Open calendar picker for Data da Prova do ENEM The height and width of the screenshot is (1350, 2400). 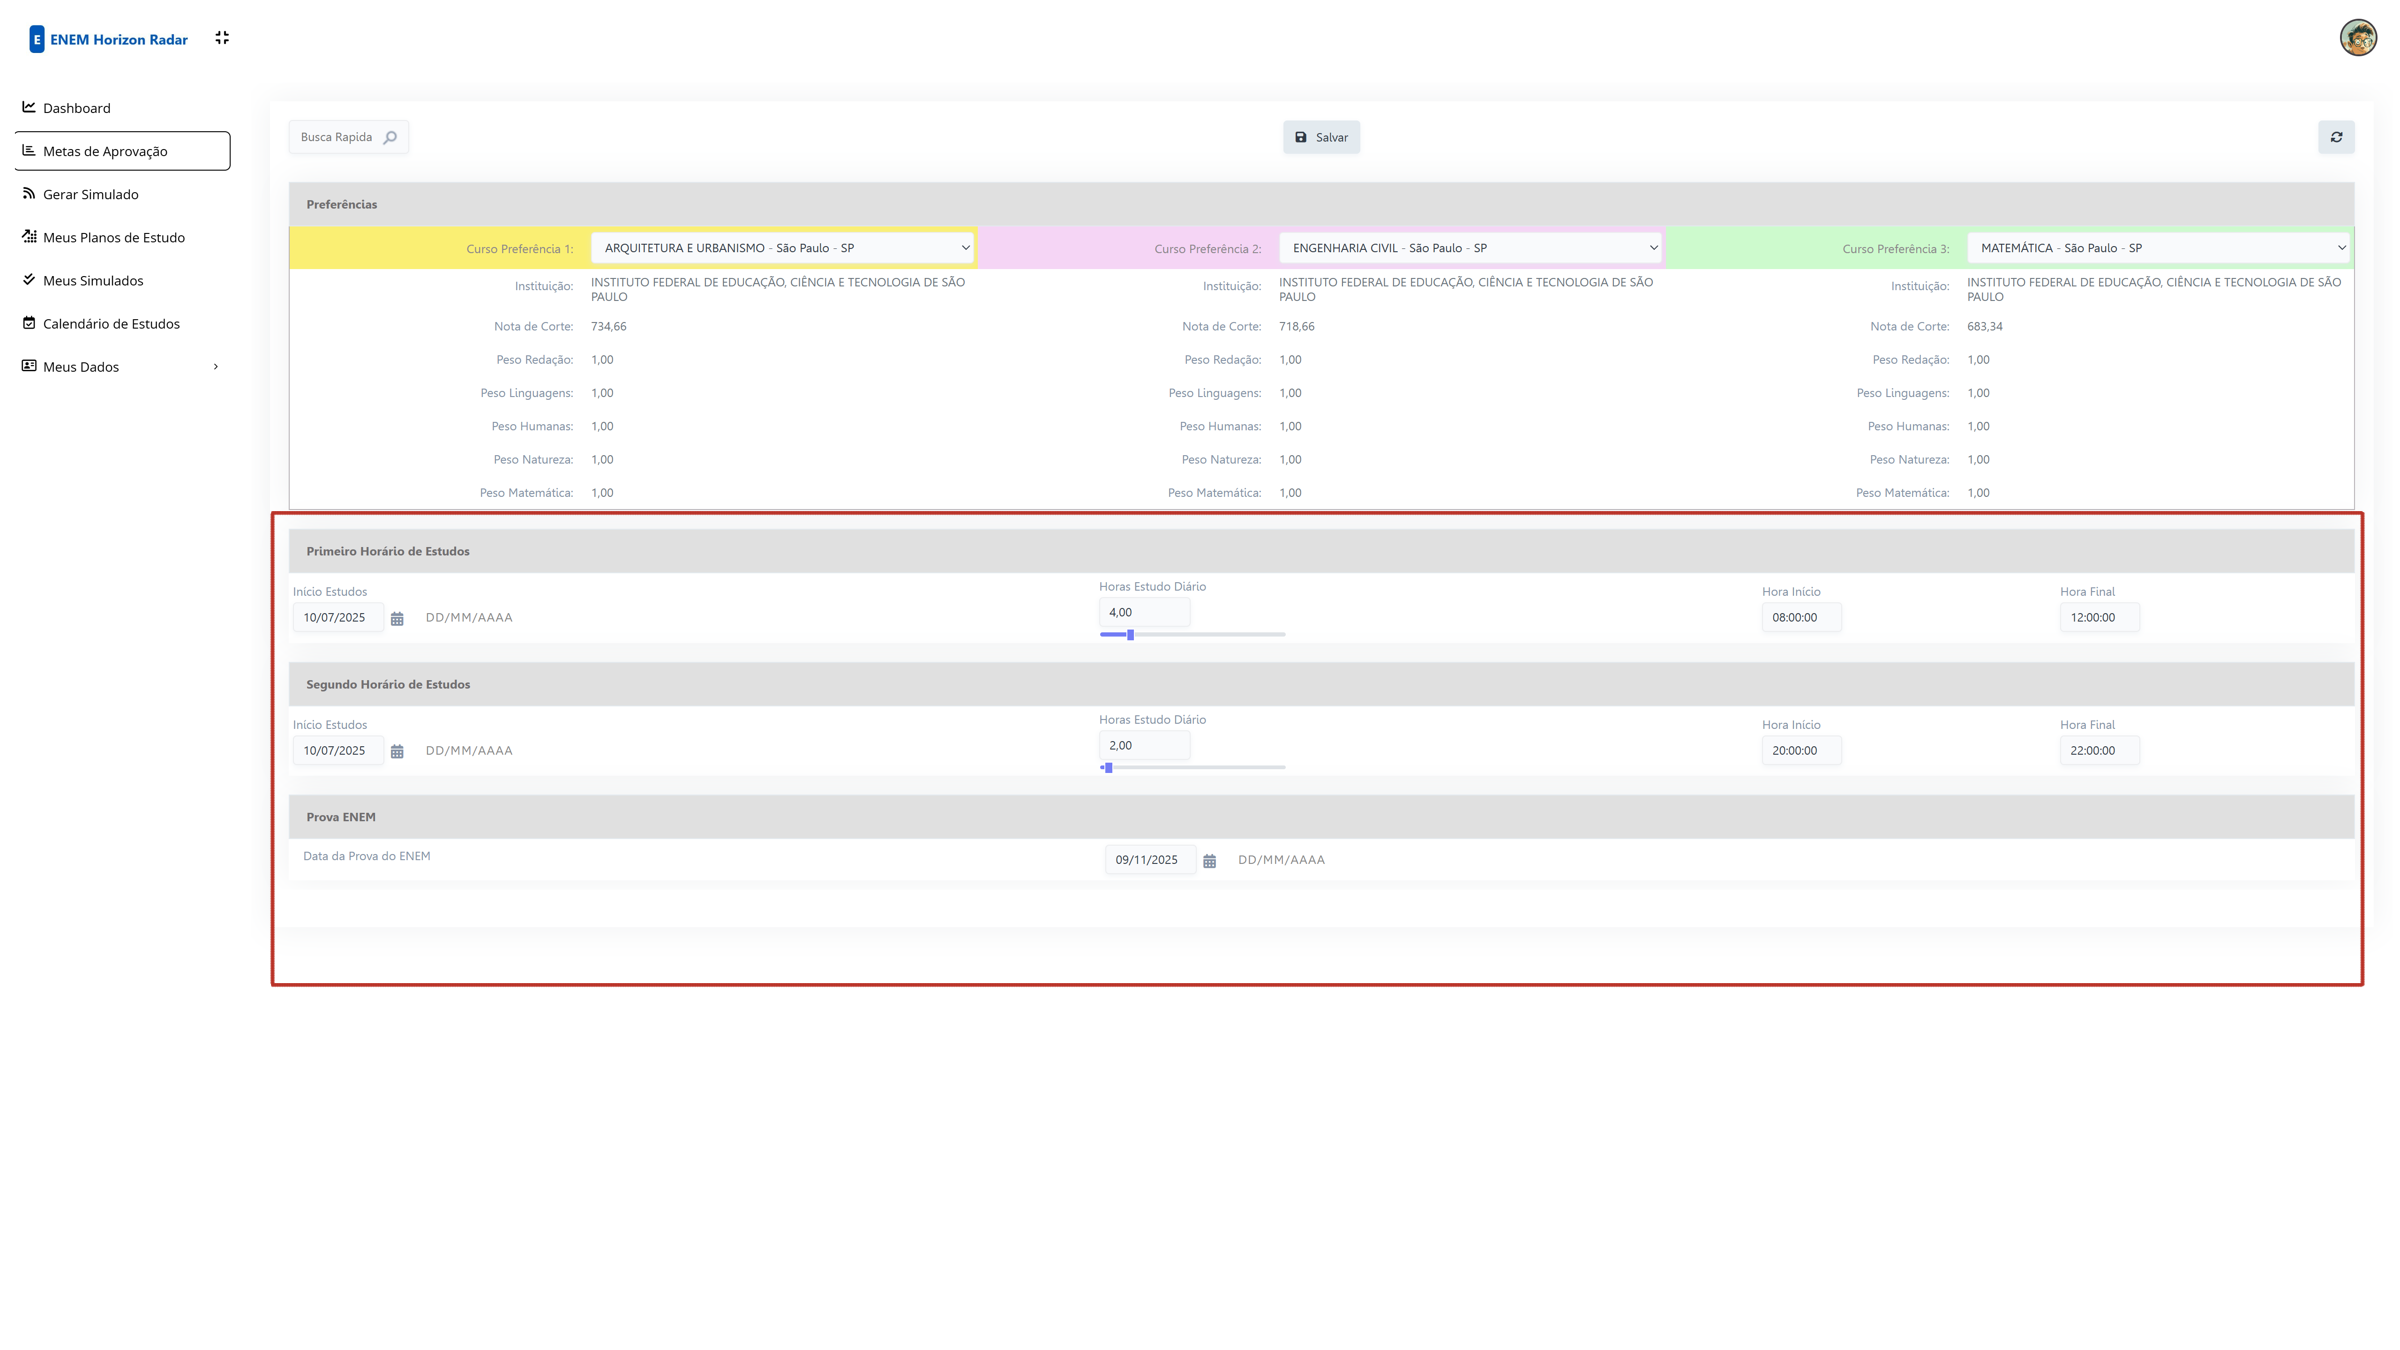[1209, 861]
